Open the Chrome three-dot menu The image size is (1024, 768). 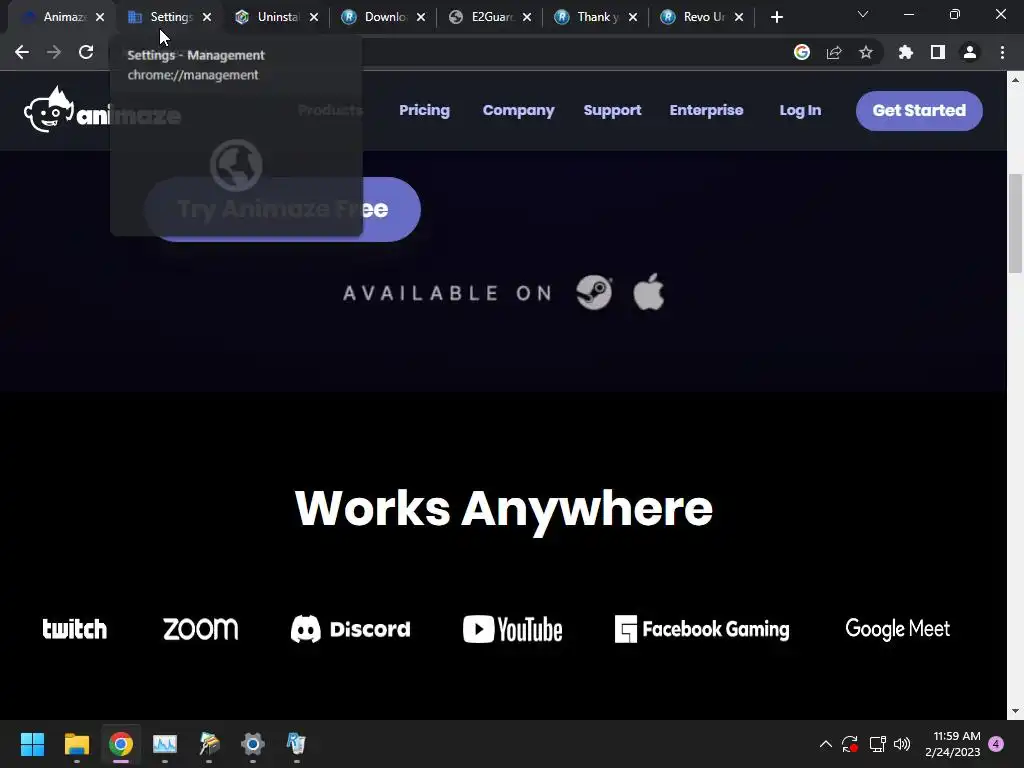pyautogui.click(x=1002, y=52)
